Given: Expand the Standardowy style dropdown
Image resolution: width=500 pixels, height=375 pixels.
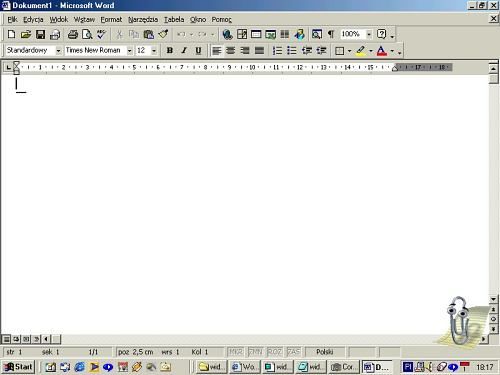Looking at the screenshot, I should 58,51.
